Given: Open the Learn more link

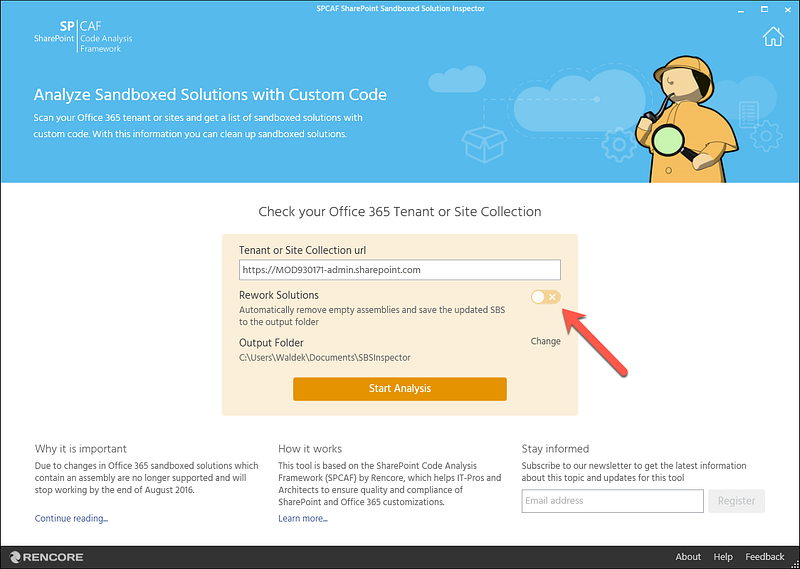Looking at the screenshot, I should click(x=303, y=518).
